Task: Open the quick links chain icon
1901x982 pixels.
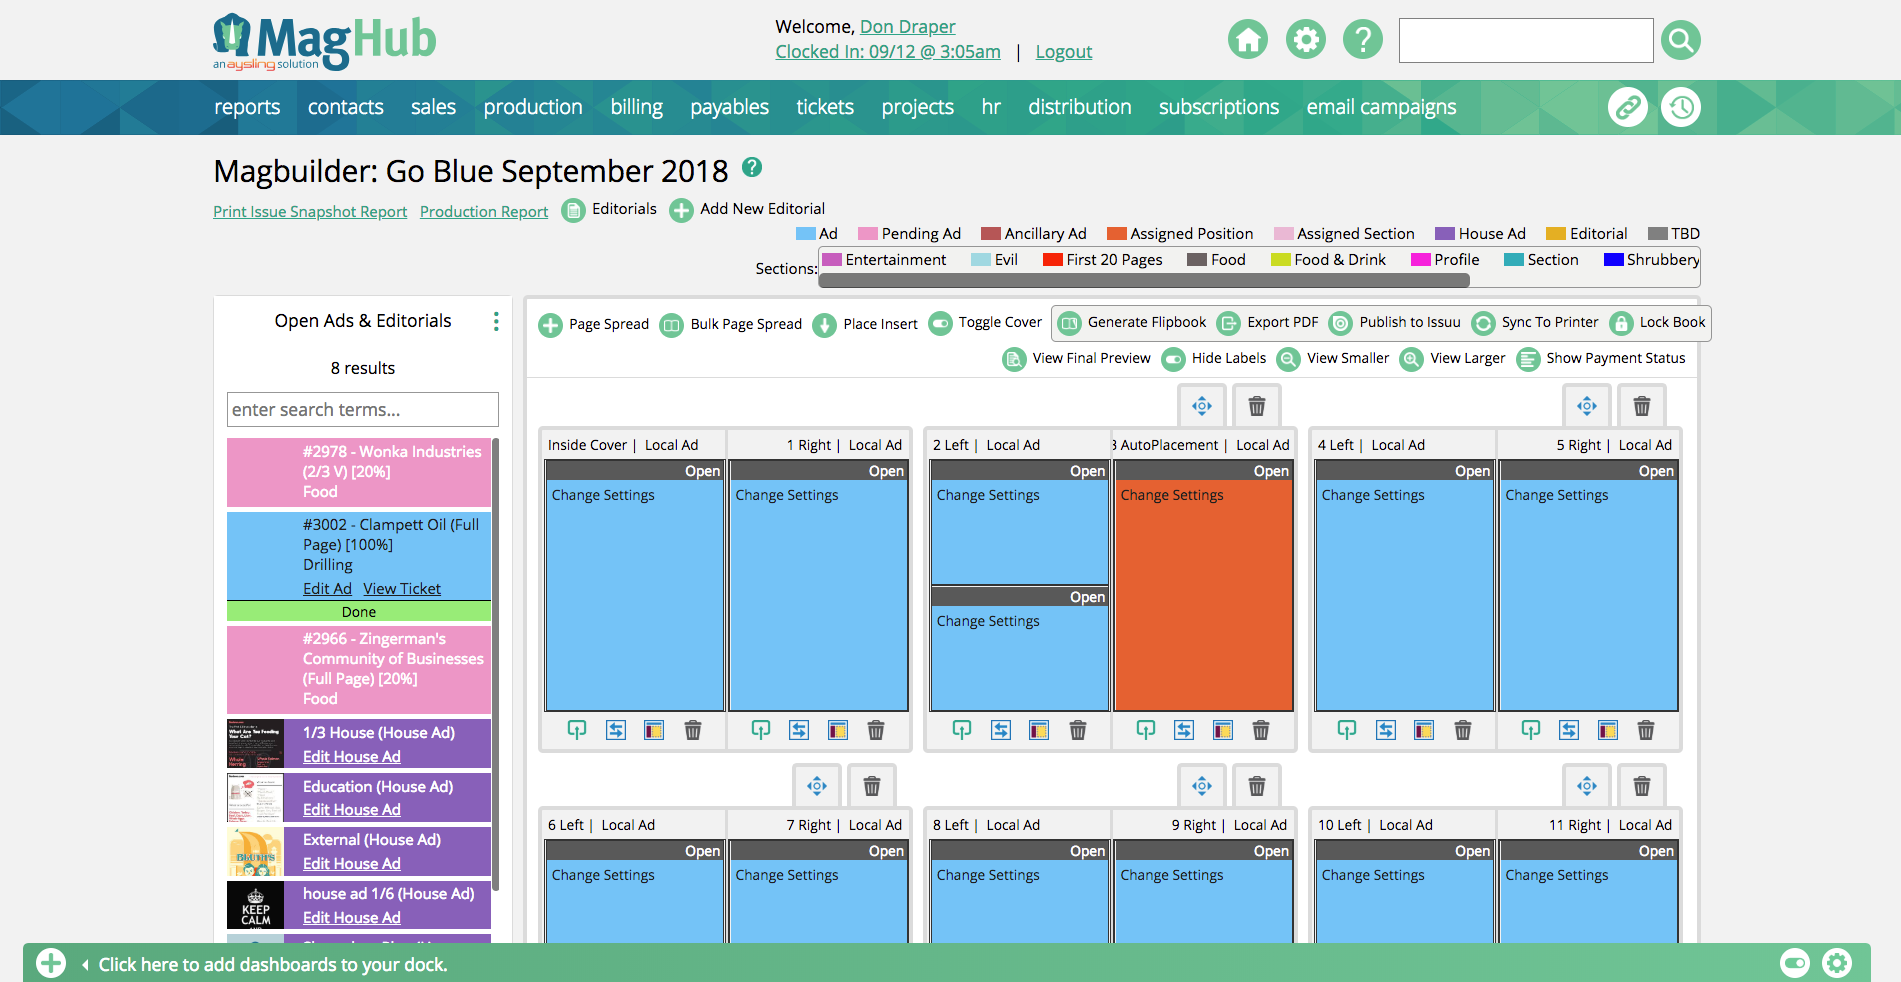Action: (x=1627, y=107)
